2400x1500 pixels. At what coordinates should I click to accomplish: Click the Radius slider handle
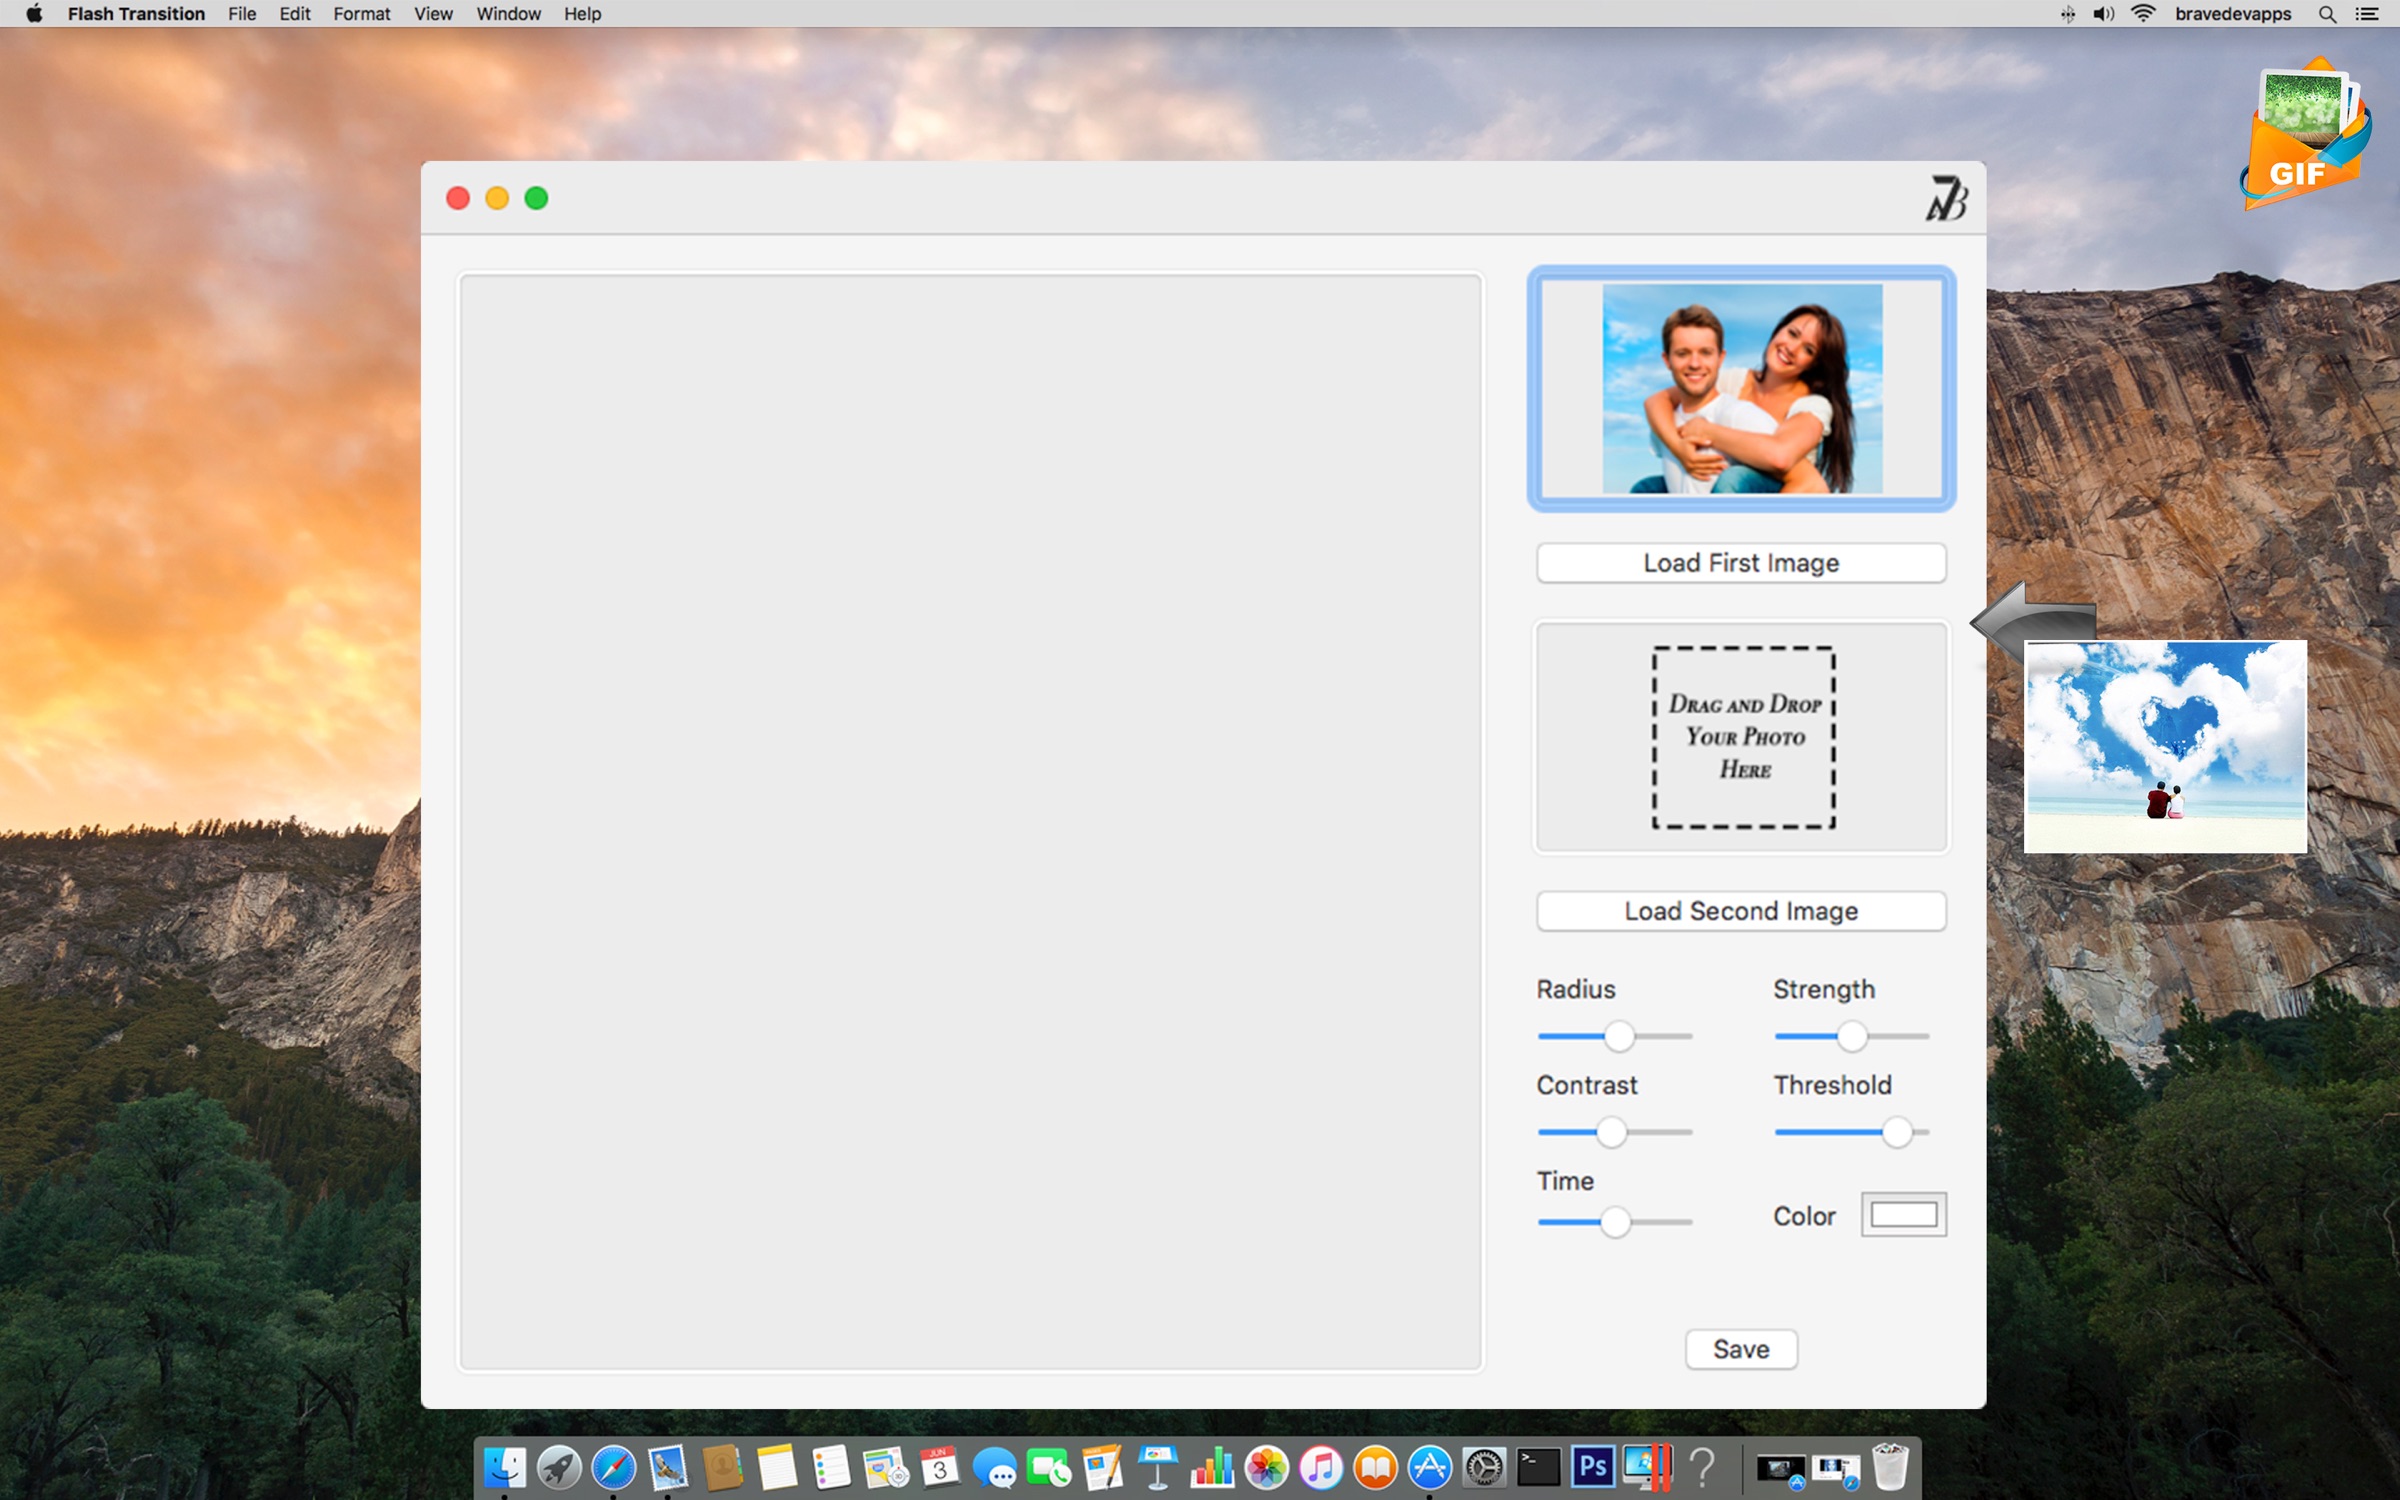click(x=1619, y=1037)
